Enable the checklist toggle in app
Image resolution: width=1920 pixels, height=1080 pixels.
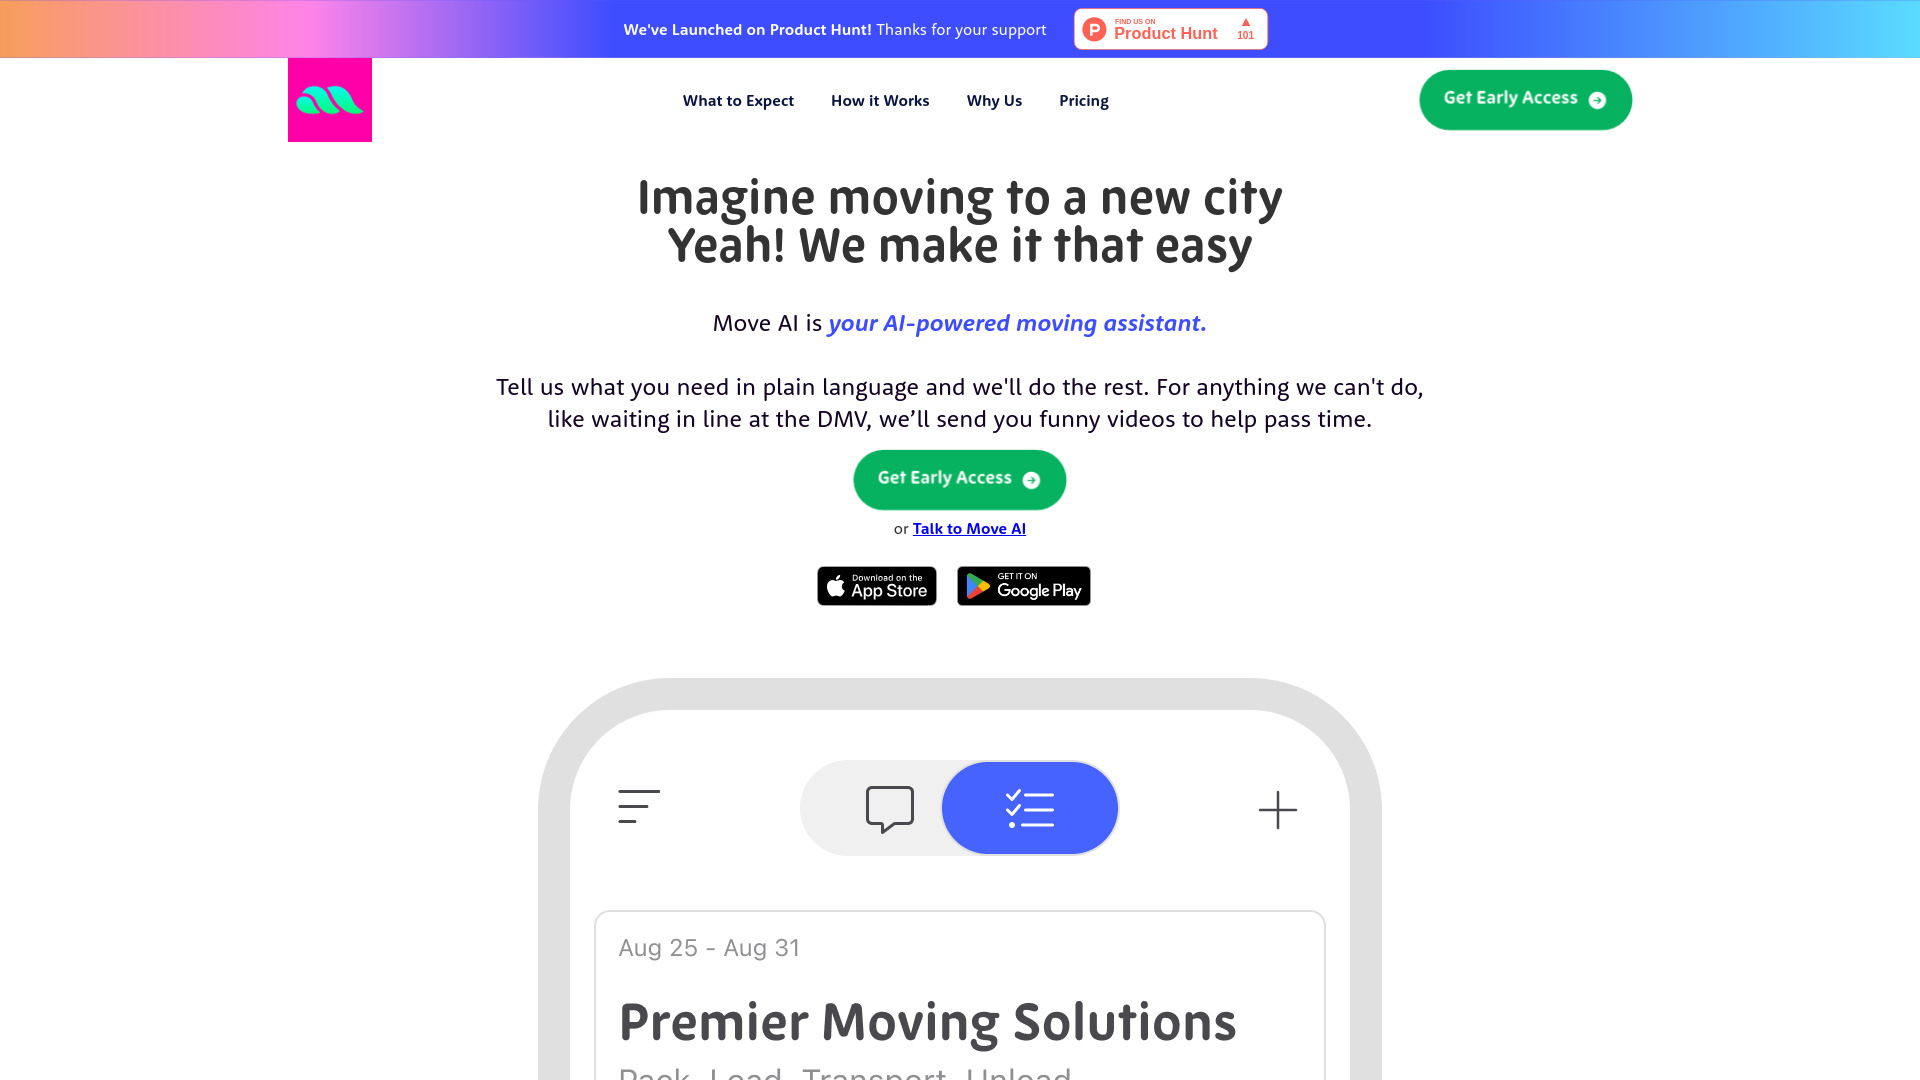tap(1029, 807)
